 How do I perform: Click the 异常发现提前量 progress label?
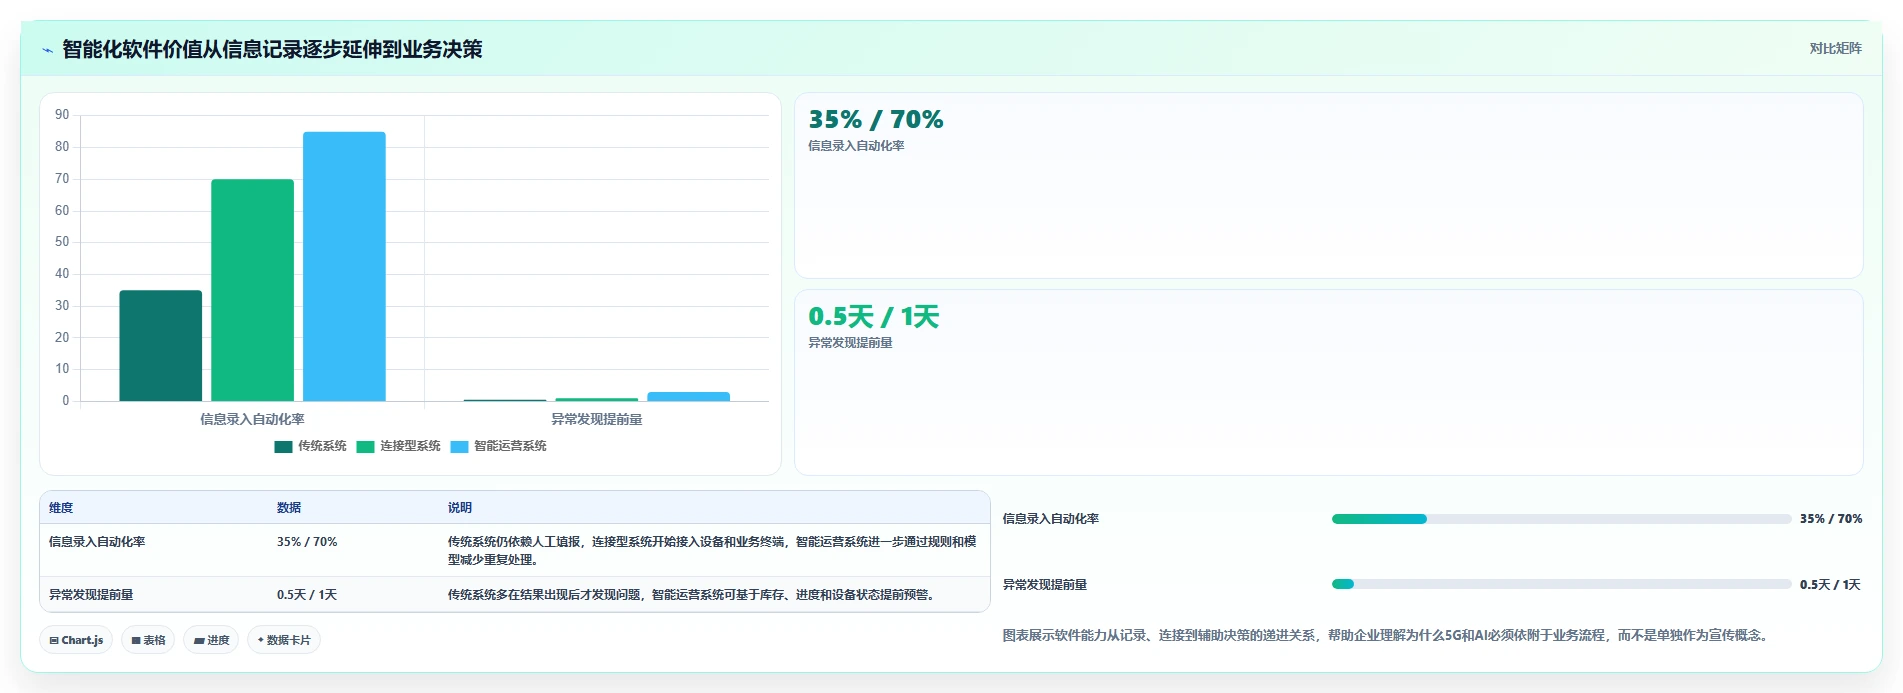pos(1045,585)
